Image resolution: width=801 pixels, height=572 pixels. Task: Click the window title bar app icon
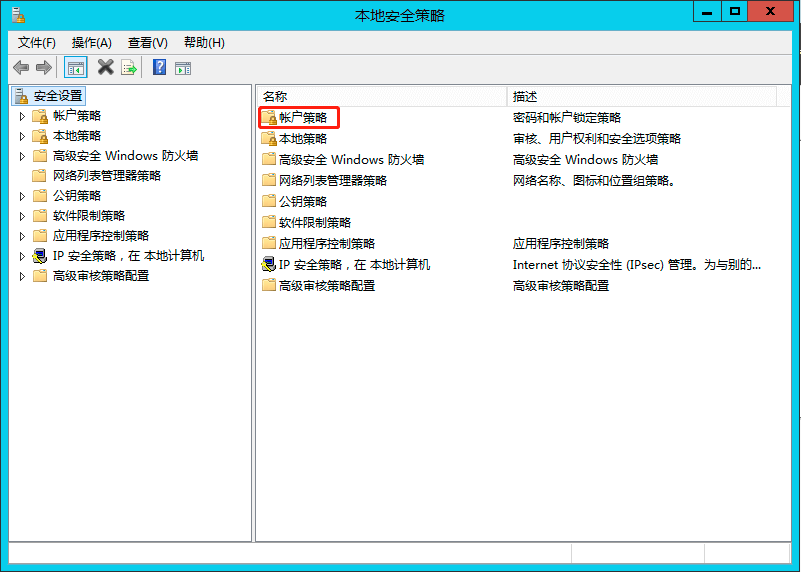point(18,16)
